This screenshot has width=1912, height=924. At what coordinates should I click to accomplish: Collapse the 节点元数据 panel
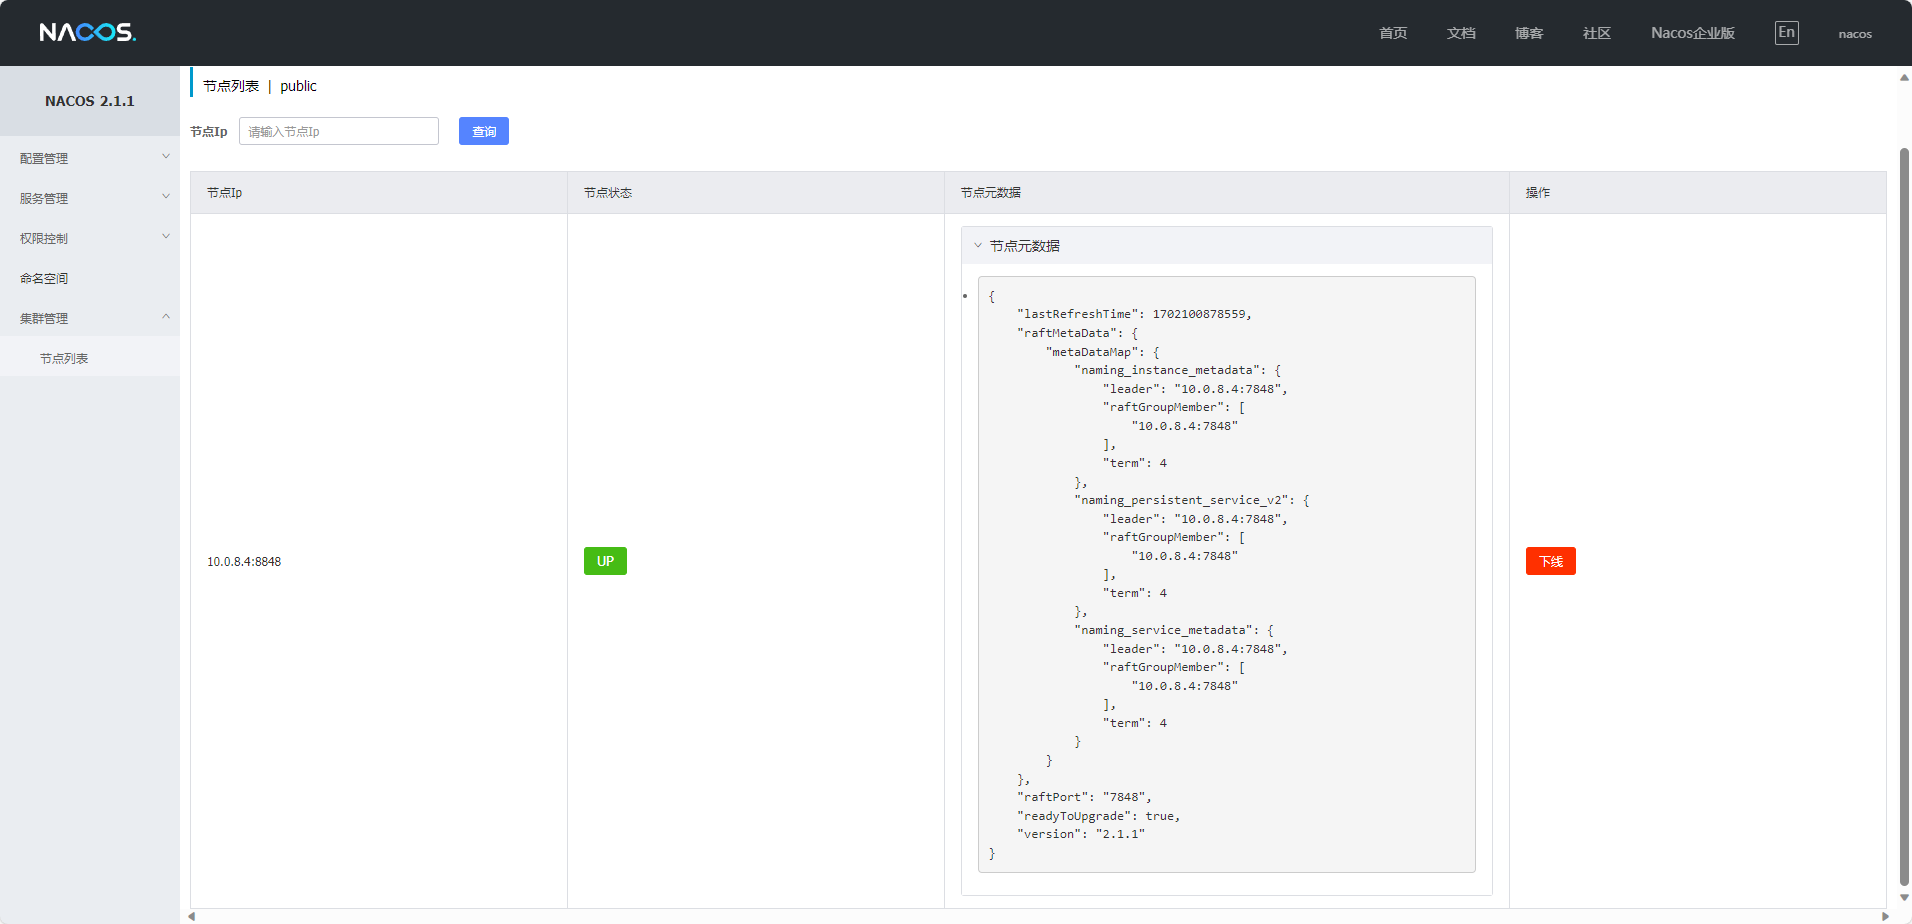[1226, 245]
